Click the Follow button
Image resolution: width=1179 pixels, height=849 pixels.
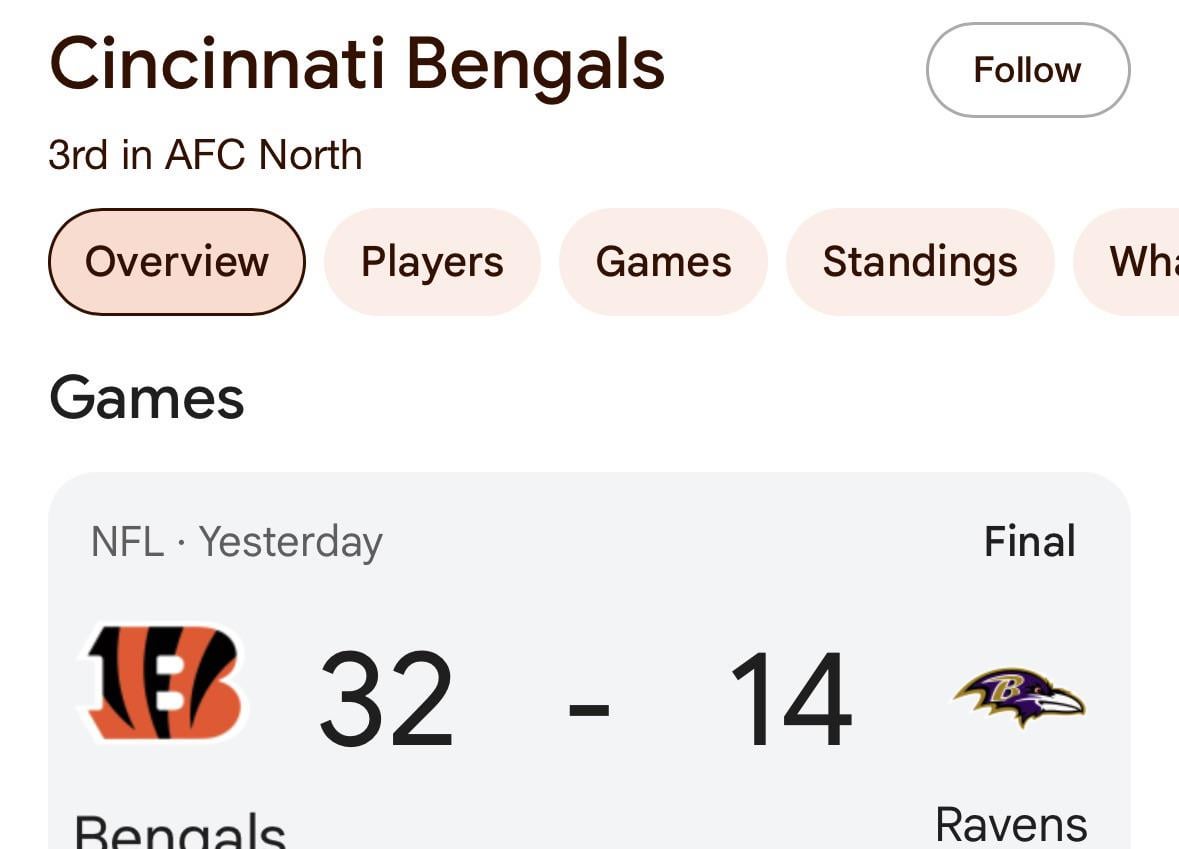[x=1027, y=70]
